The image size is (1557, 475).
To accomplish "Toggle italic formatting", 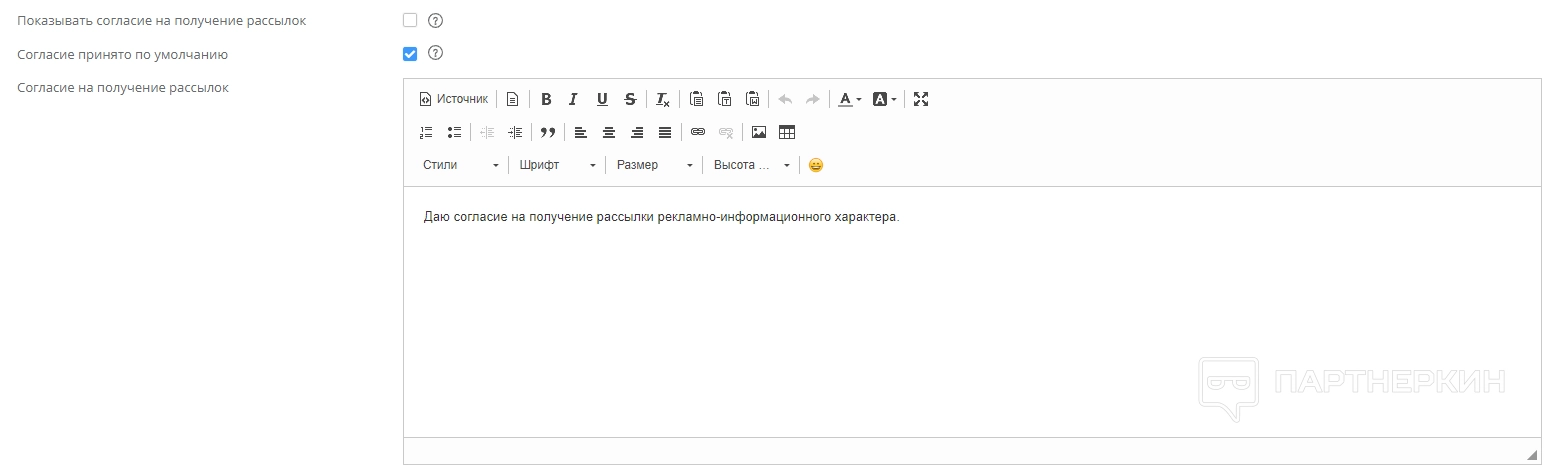I will tap(573, 99).
